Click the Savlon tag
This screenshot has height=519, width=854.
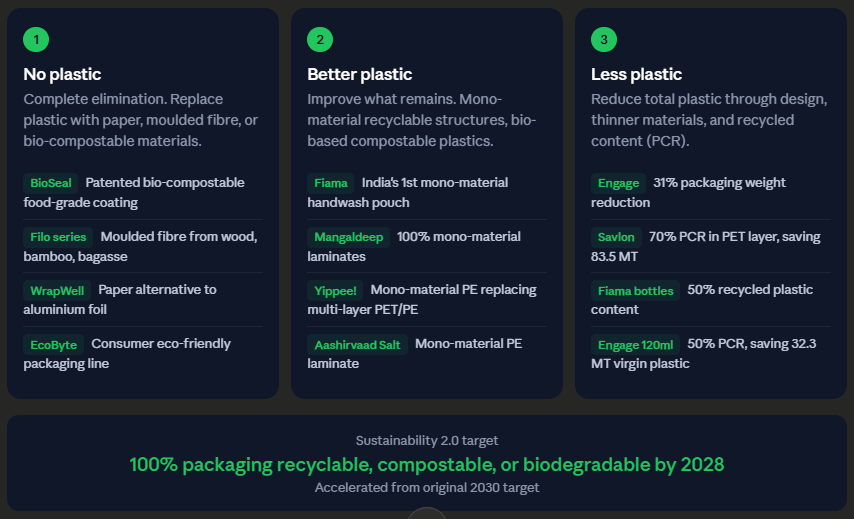(616, 237)
